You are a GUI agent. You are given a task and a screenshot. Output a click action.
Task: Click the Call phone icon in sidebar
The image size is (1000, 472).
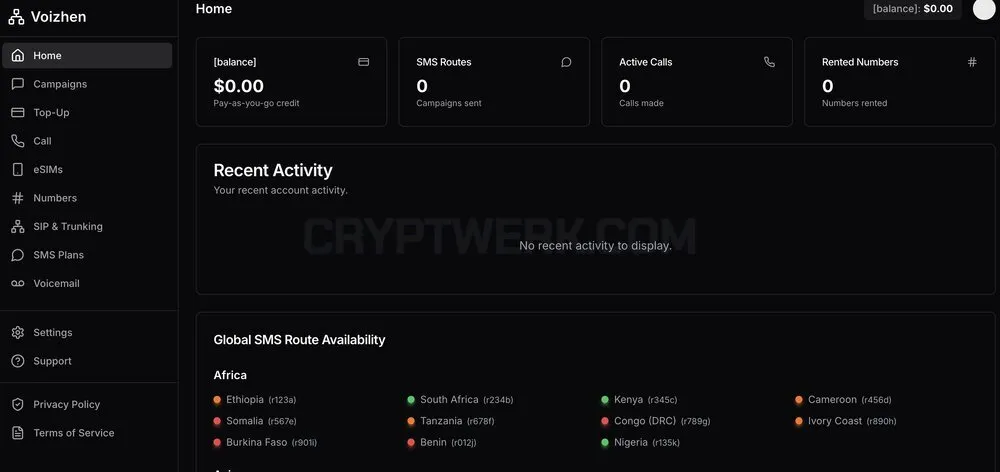18,141
